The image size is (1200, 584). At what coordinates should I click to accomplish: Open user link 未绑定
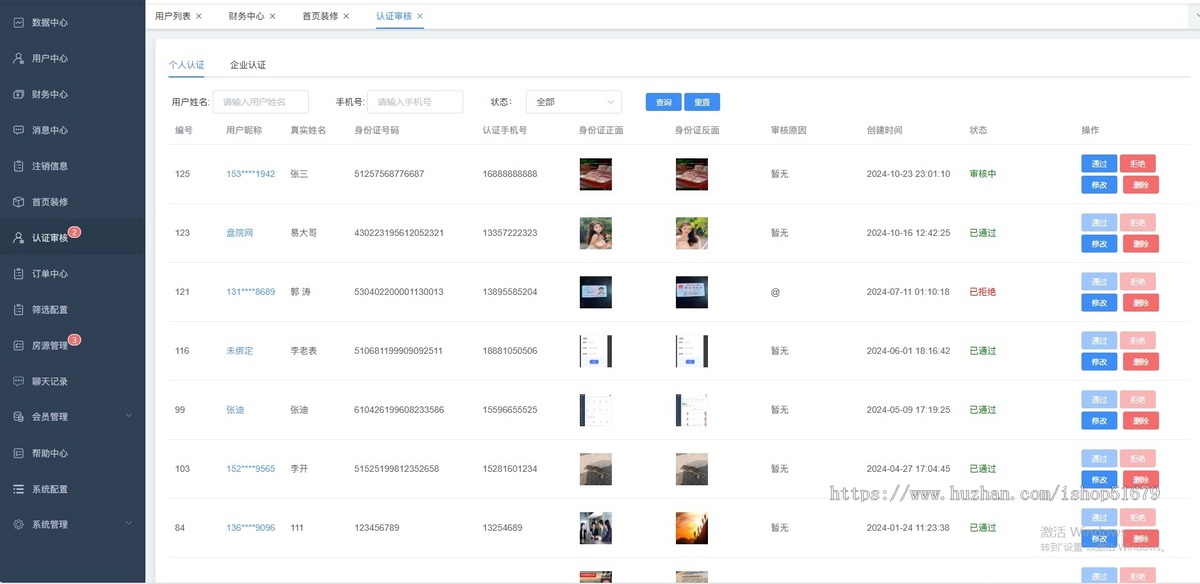tap(240, 351)
